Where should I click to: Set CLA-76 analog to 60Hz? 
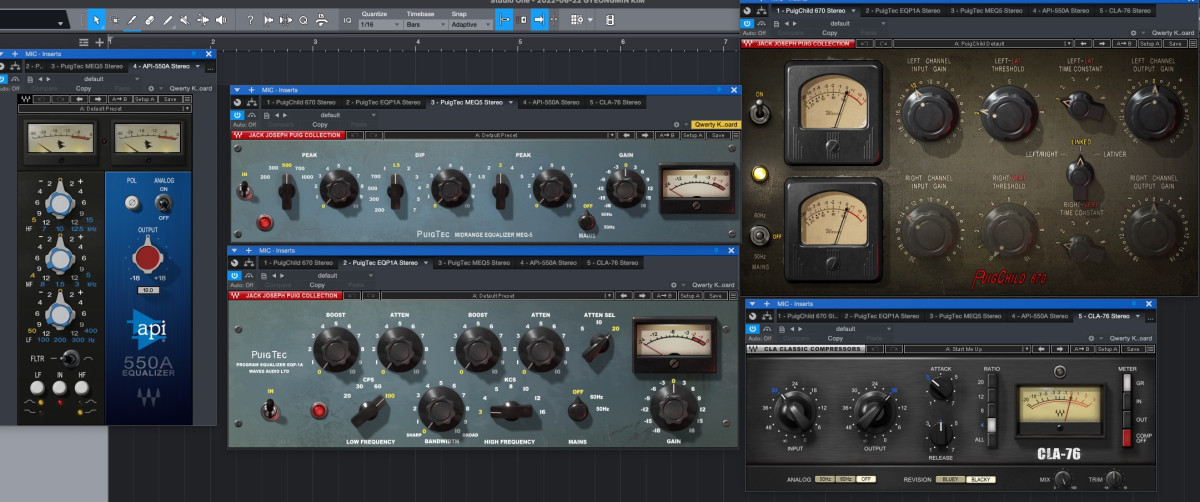point(846,479)
